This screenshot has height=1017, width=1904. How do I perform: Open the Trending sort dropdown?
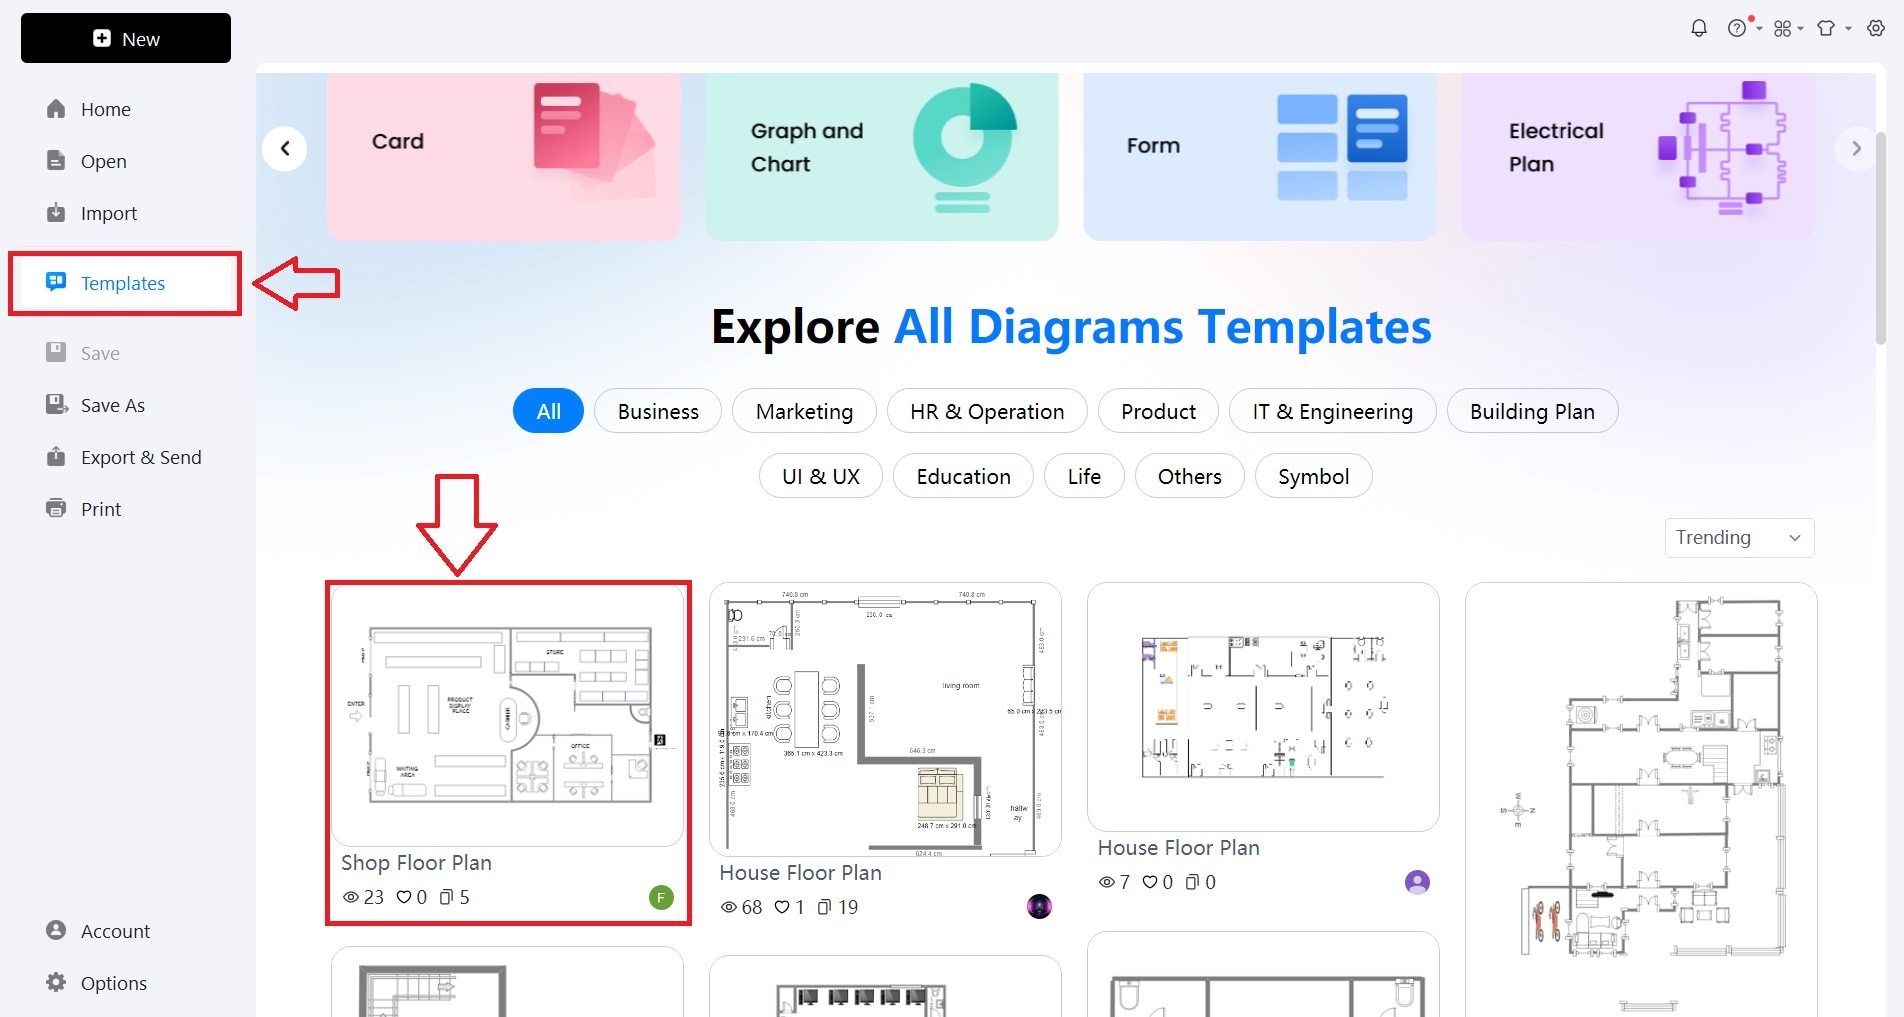tap(1739, 538)
